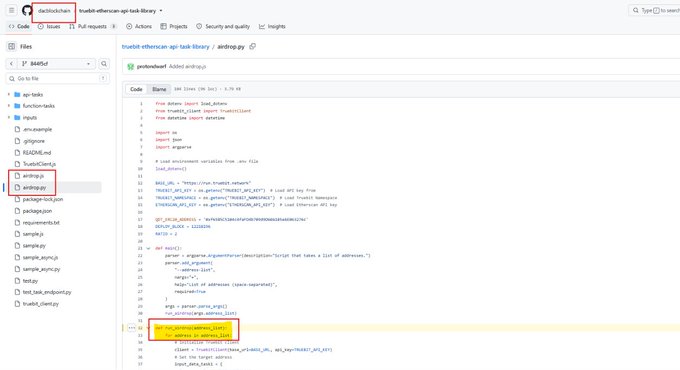Viewport: 680px width, 370px height.
Task: Open sample.js file
Action: tap(33, 234)
